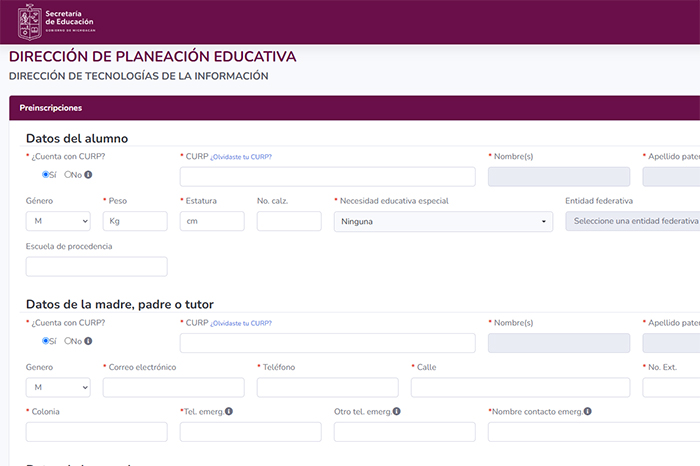The image size is (700, 466).
Task: Open the tutor Genero dropdown
Action: [x=57, y=387]
